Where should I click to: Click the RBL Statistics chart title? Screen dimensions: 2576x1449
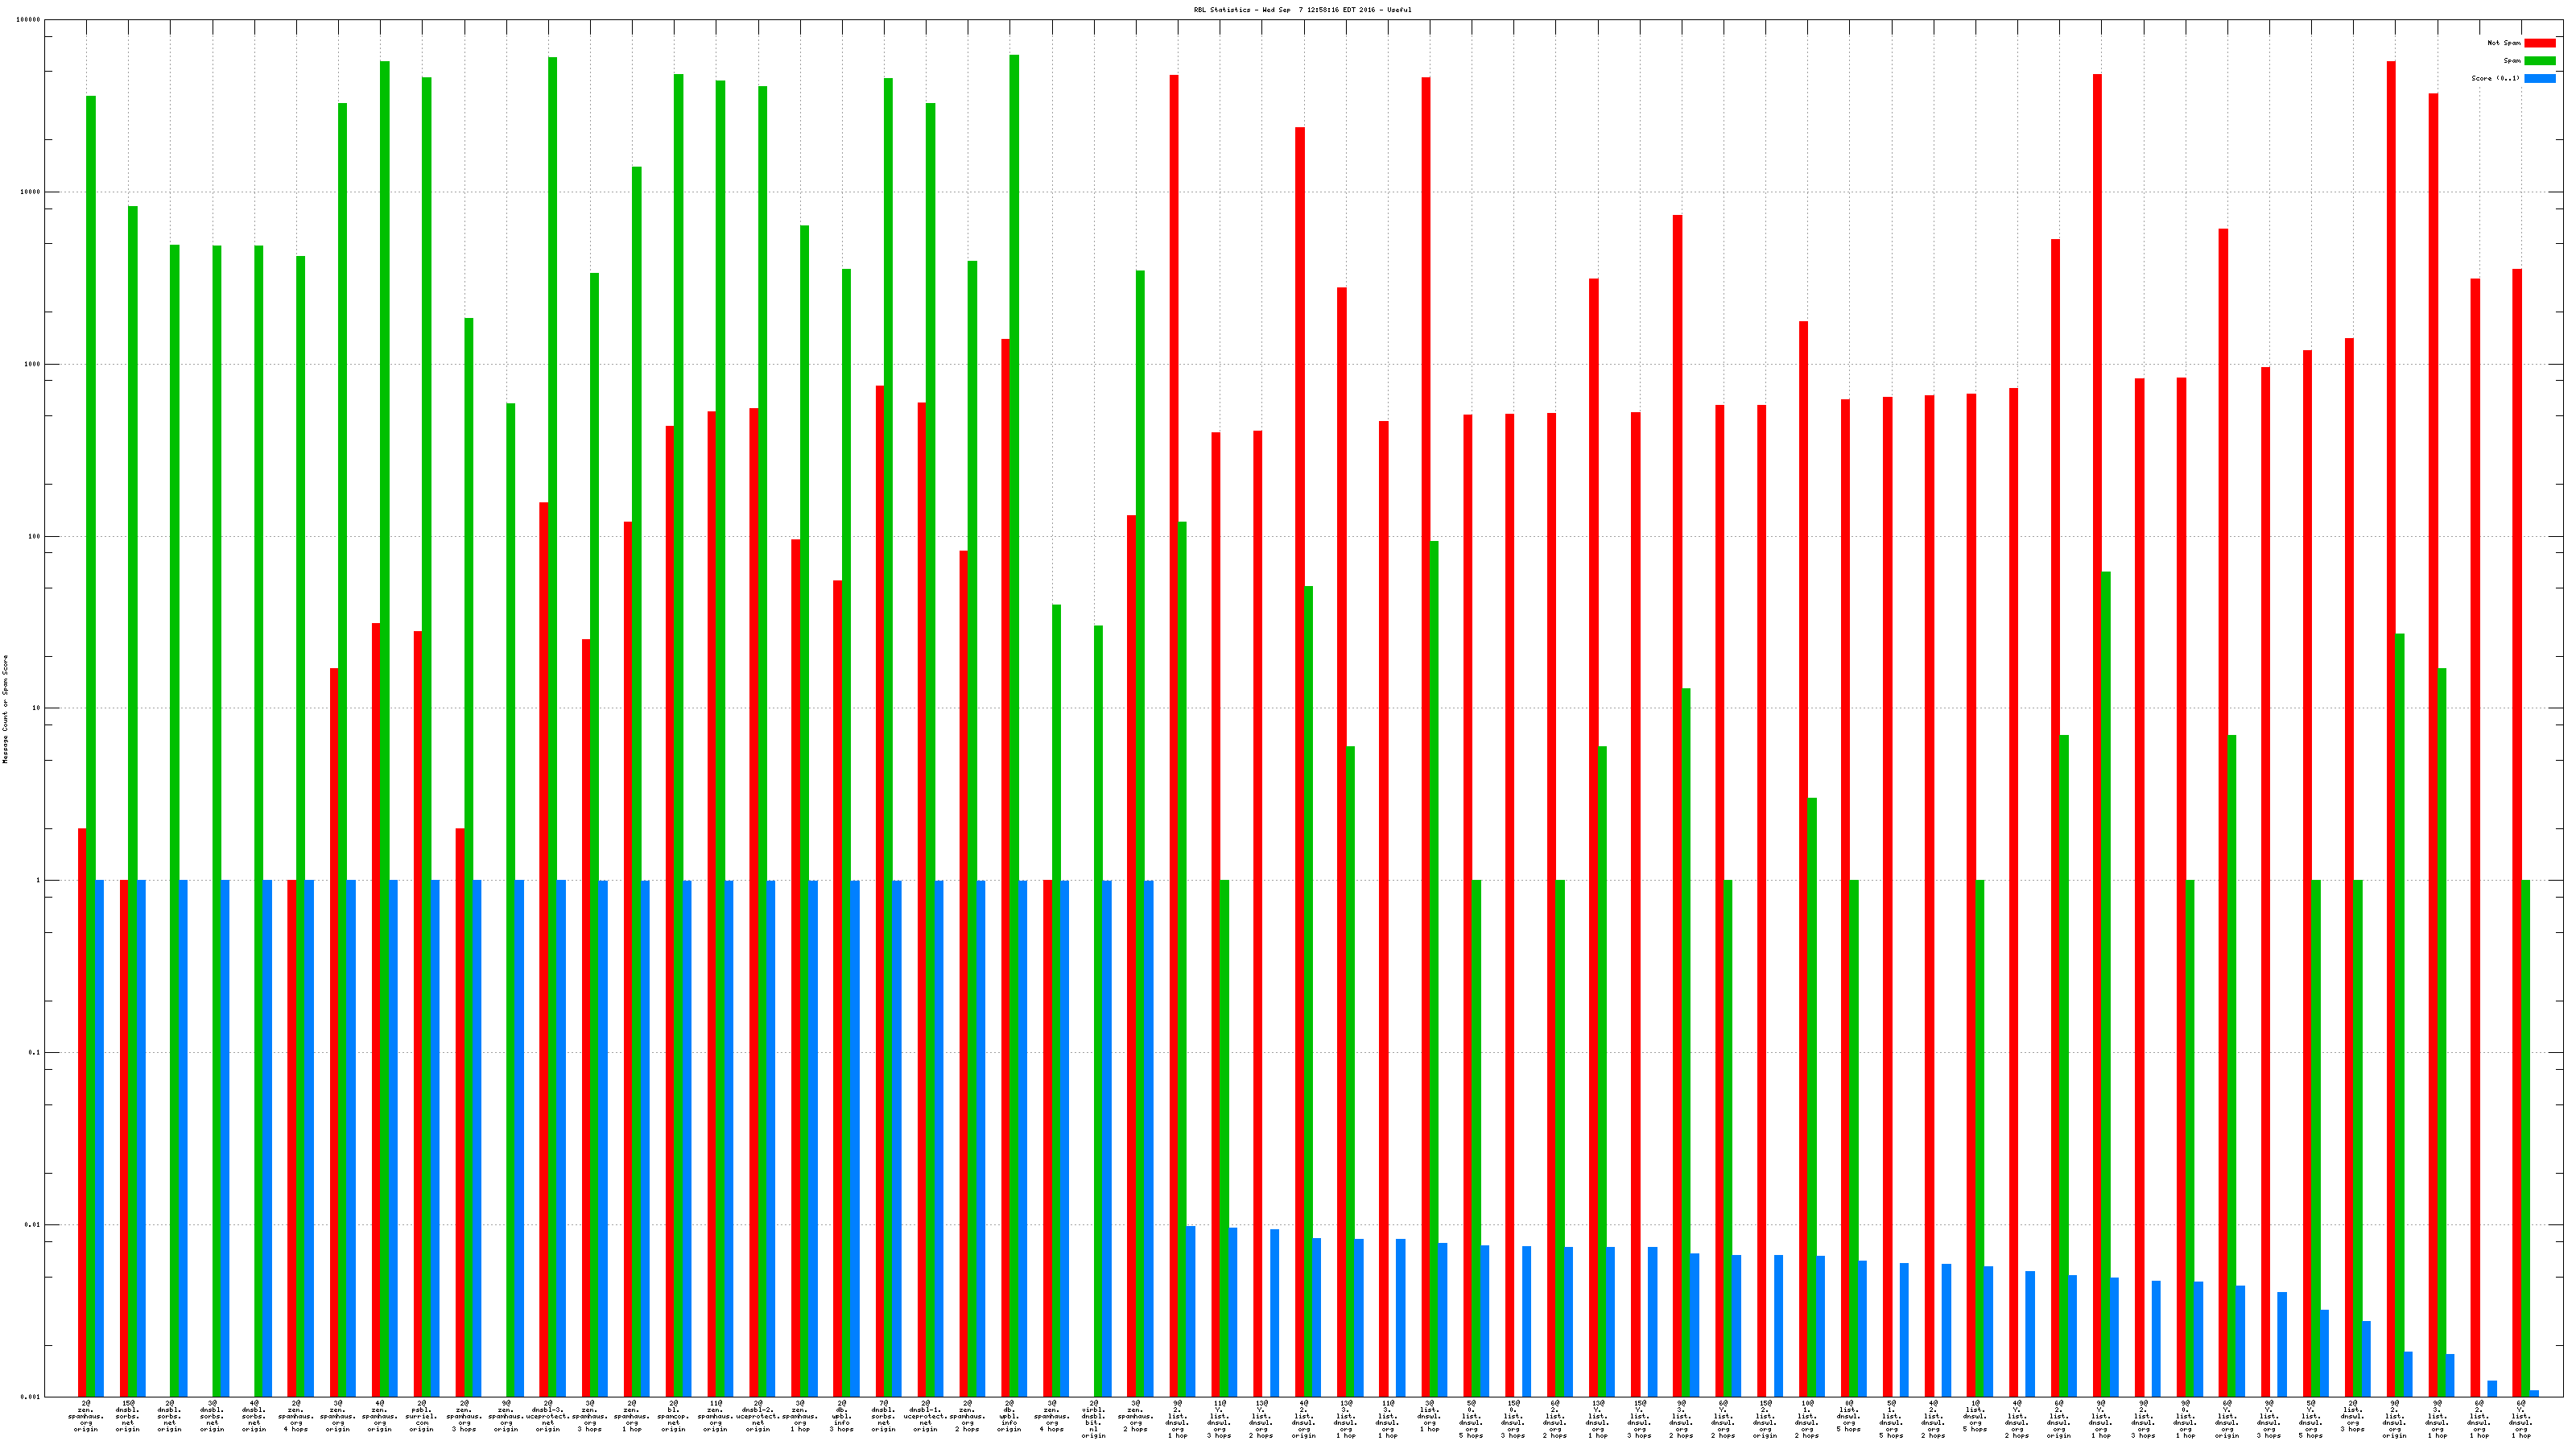1302,10
